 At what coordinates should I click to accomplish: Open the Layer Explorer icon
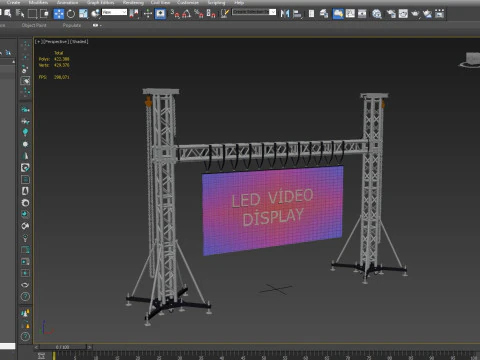[x=324, y=13]
